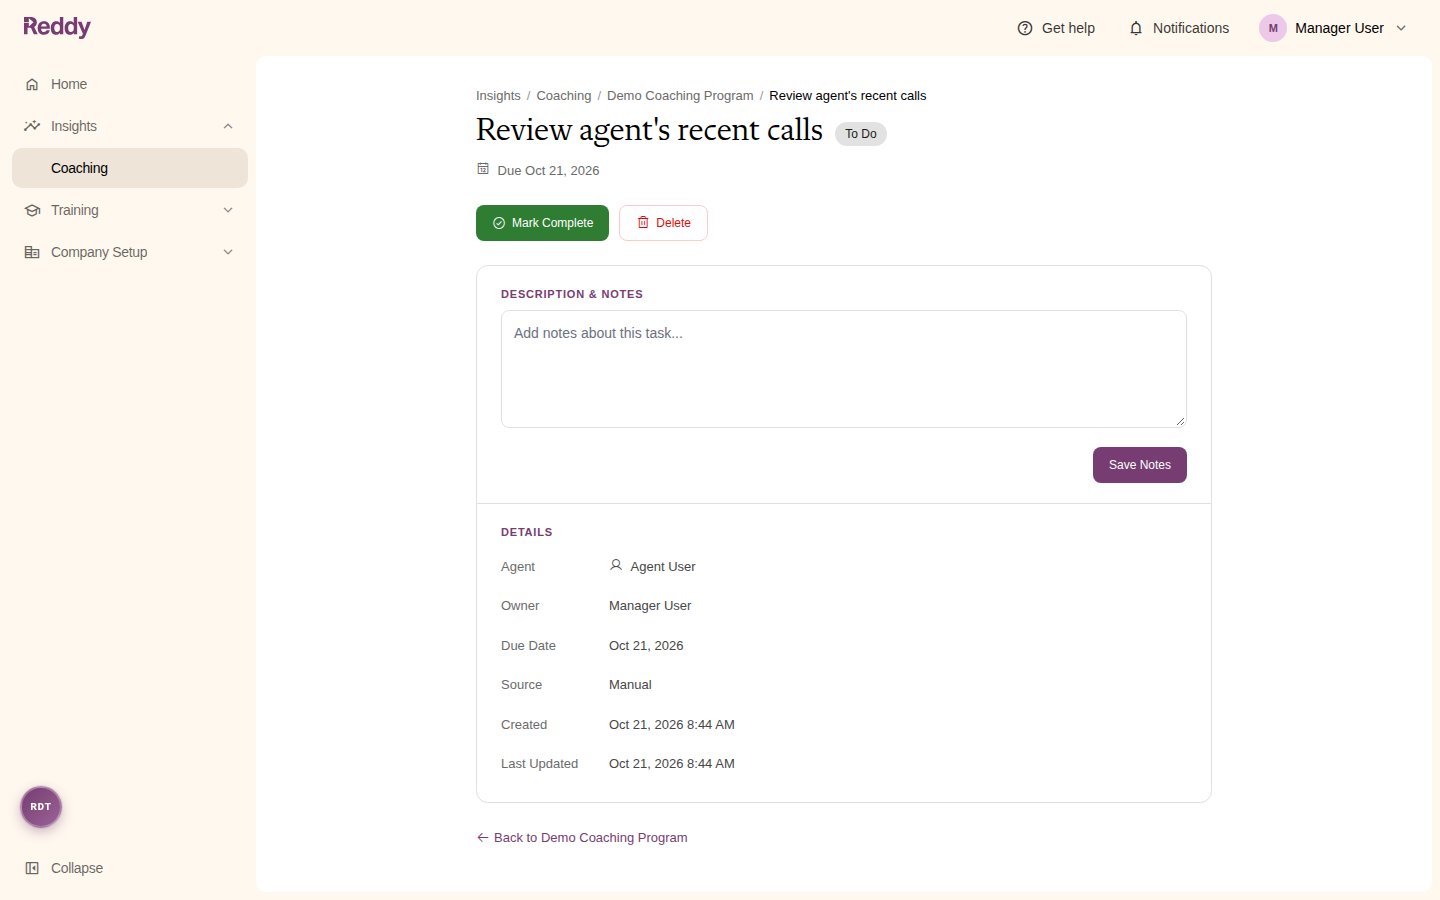The width and height of the screenshot is (1440, 900).
Task: Click the Source value Manual
Action: (x=630, y=685)
